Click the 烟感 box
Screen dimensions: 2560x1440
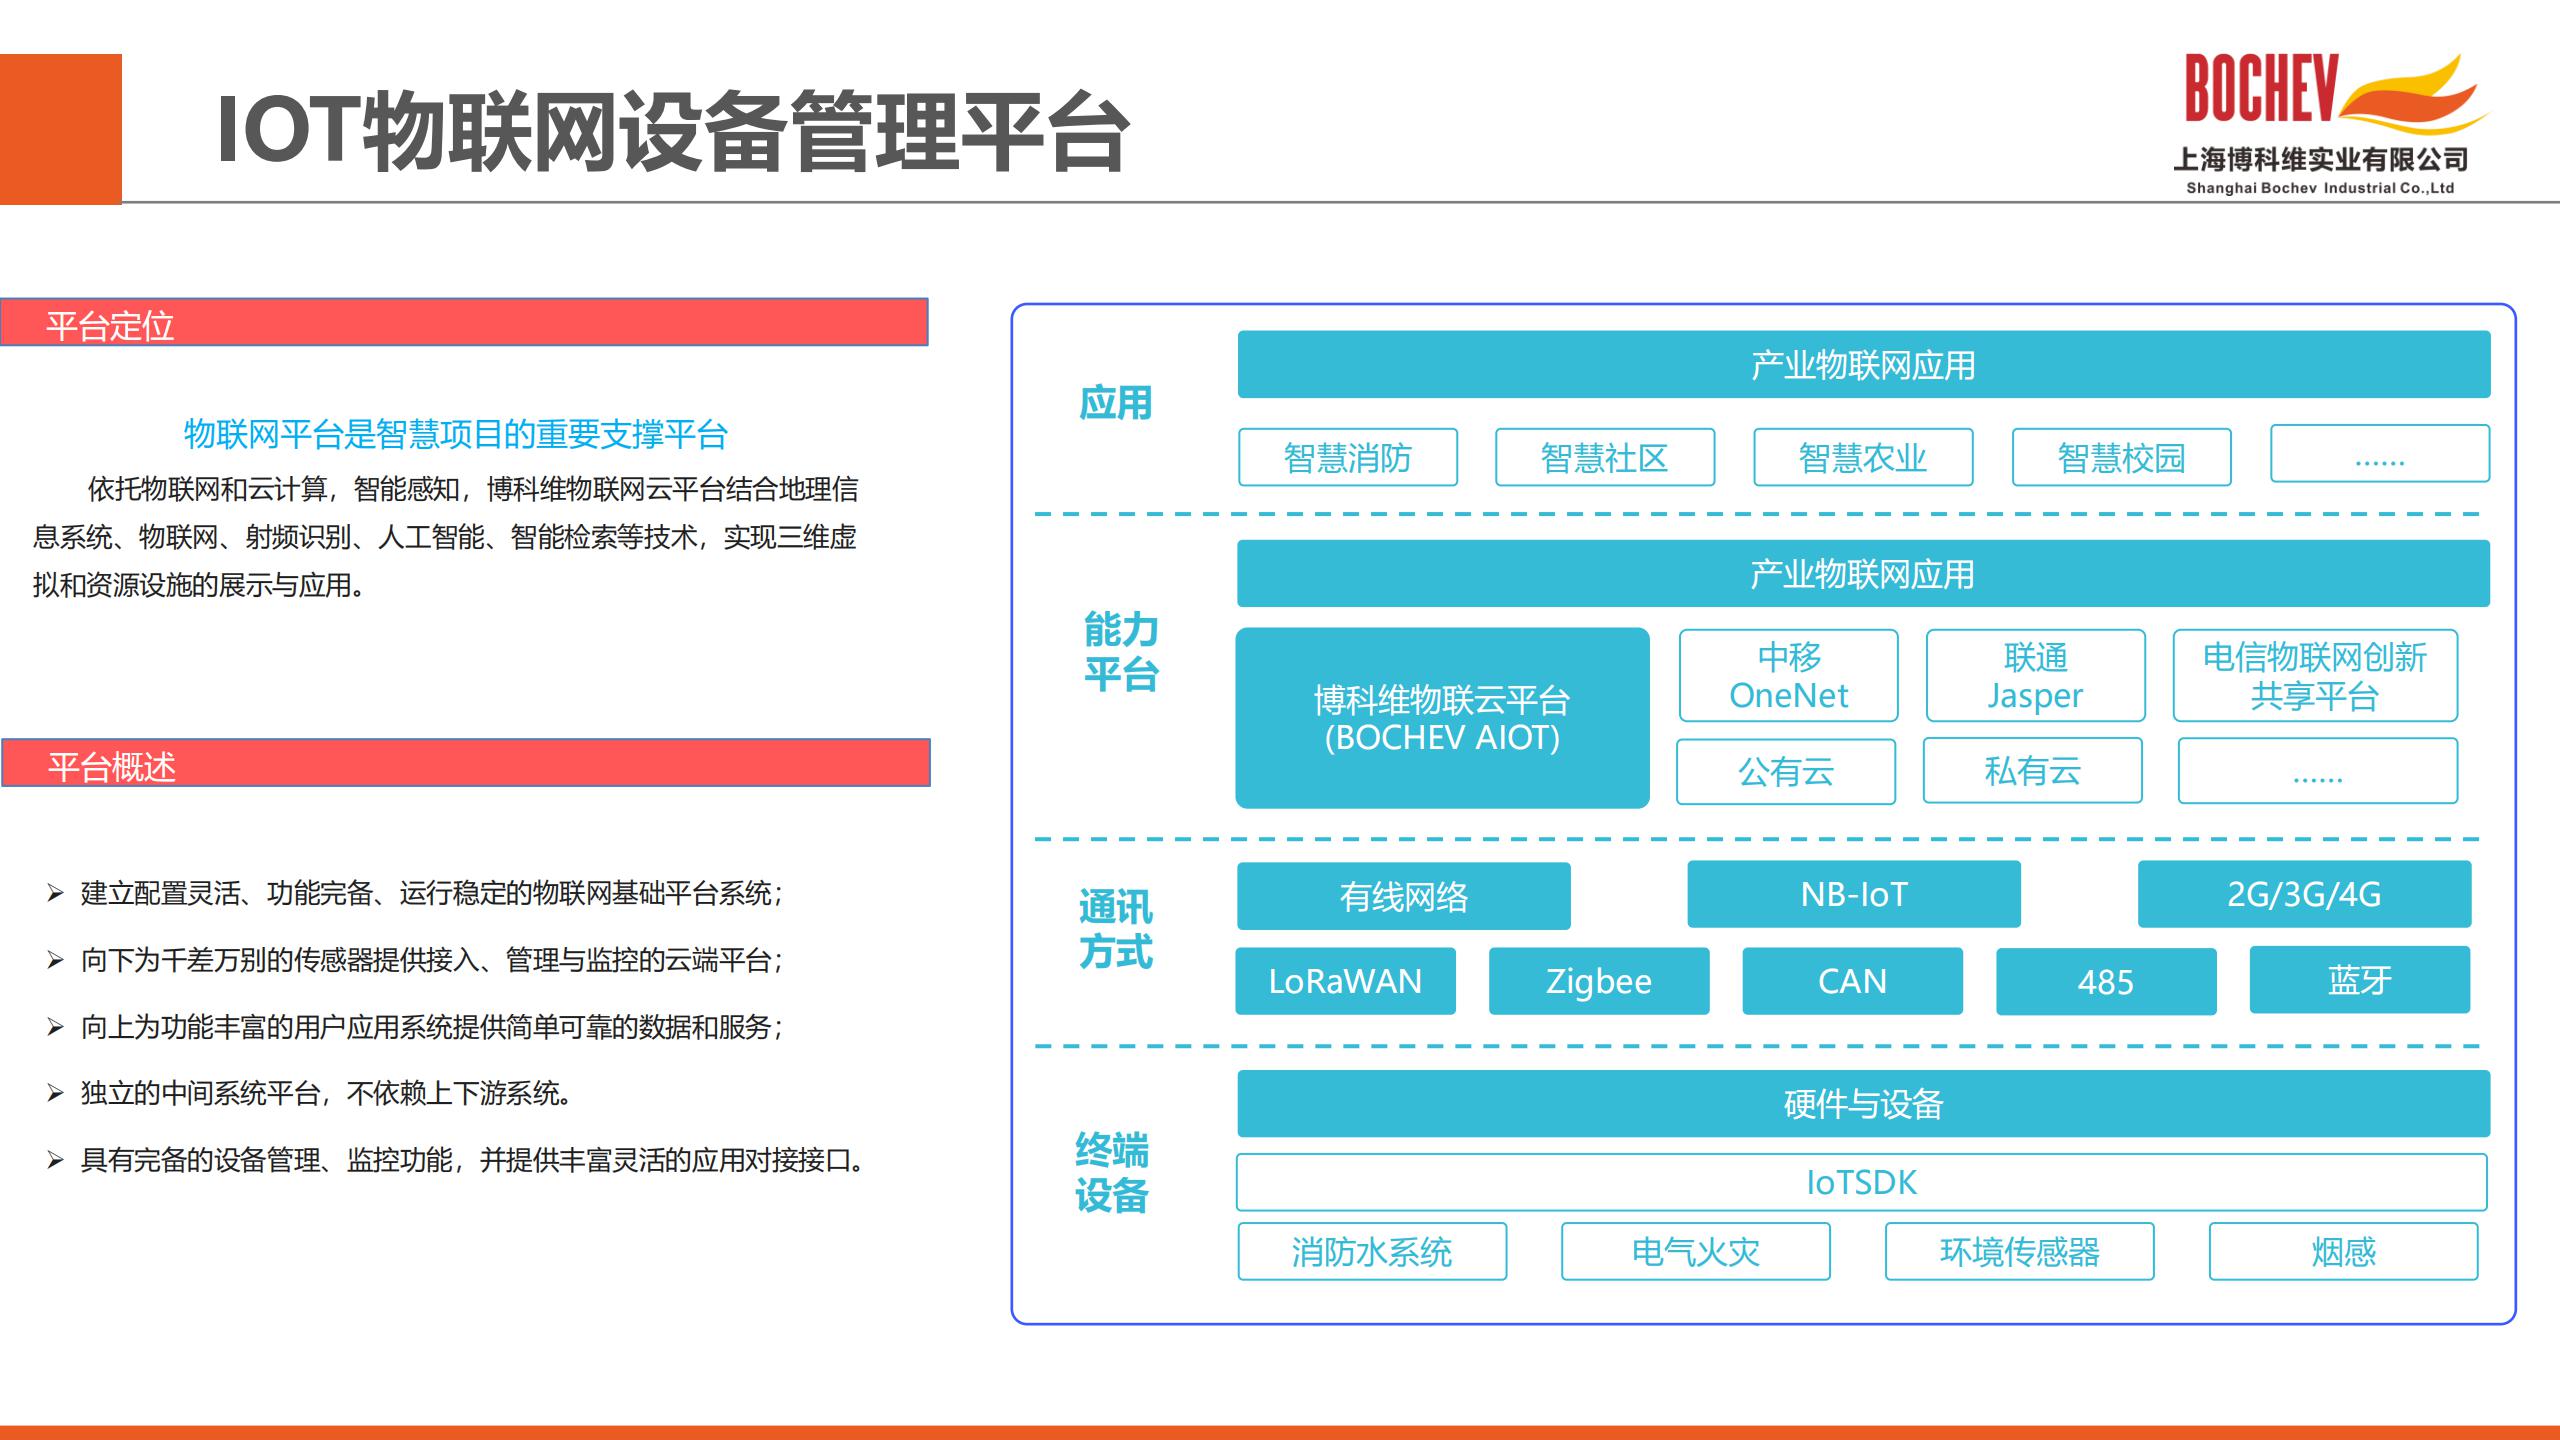click(x=2344, y=1252)
